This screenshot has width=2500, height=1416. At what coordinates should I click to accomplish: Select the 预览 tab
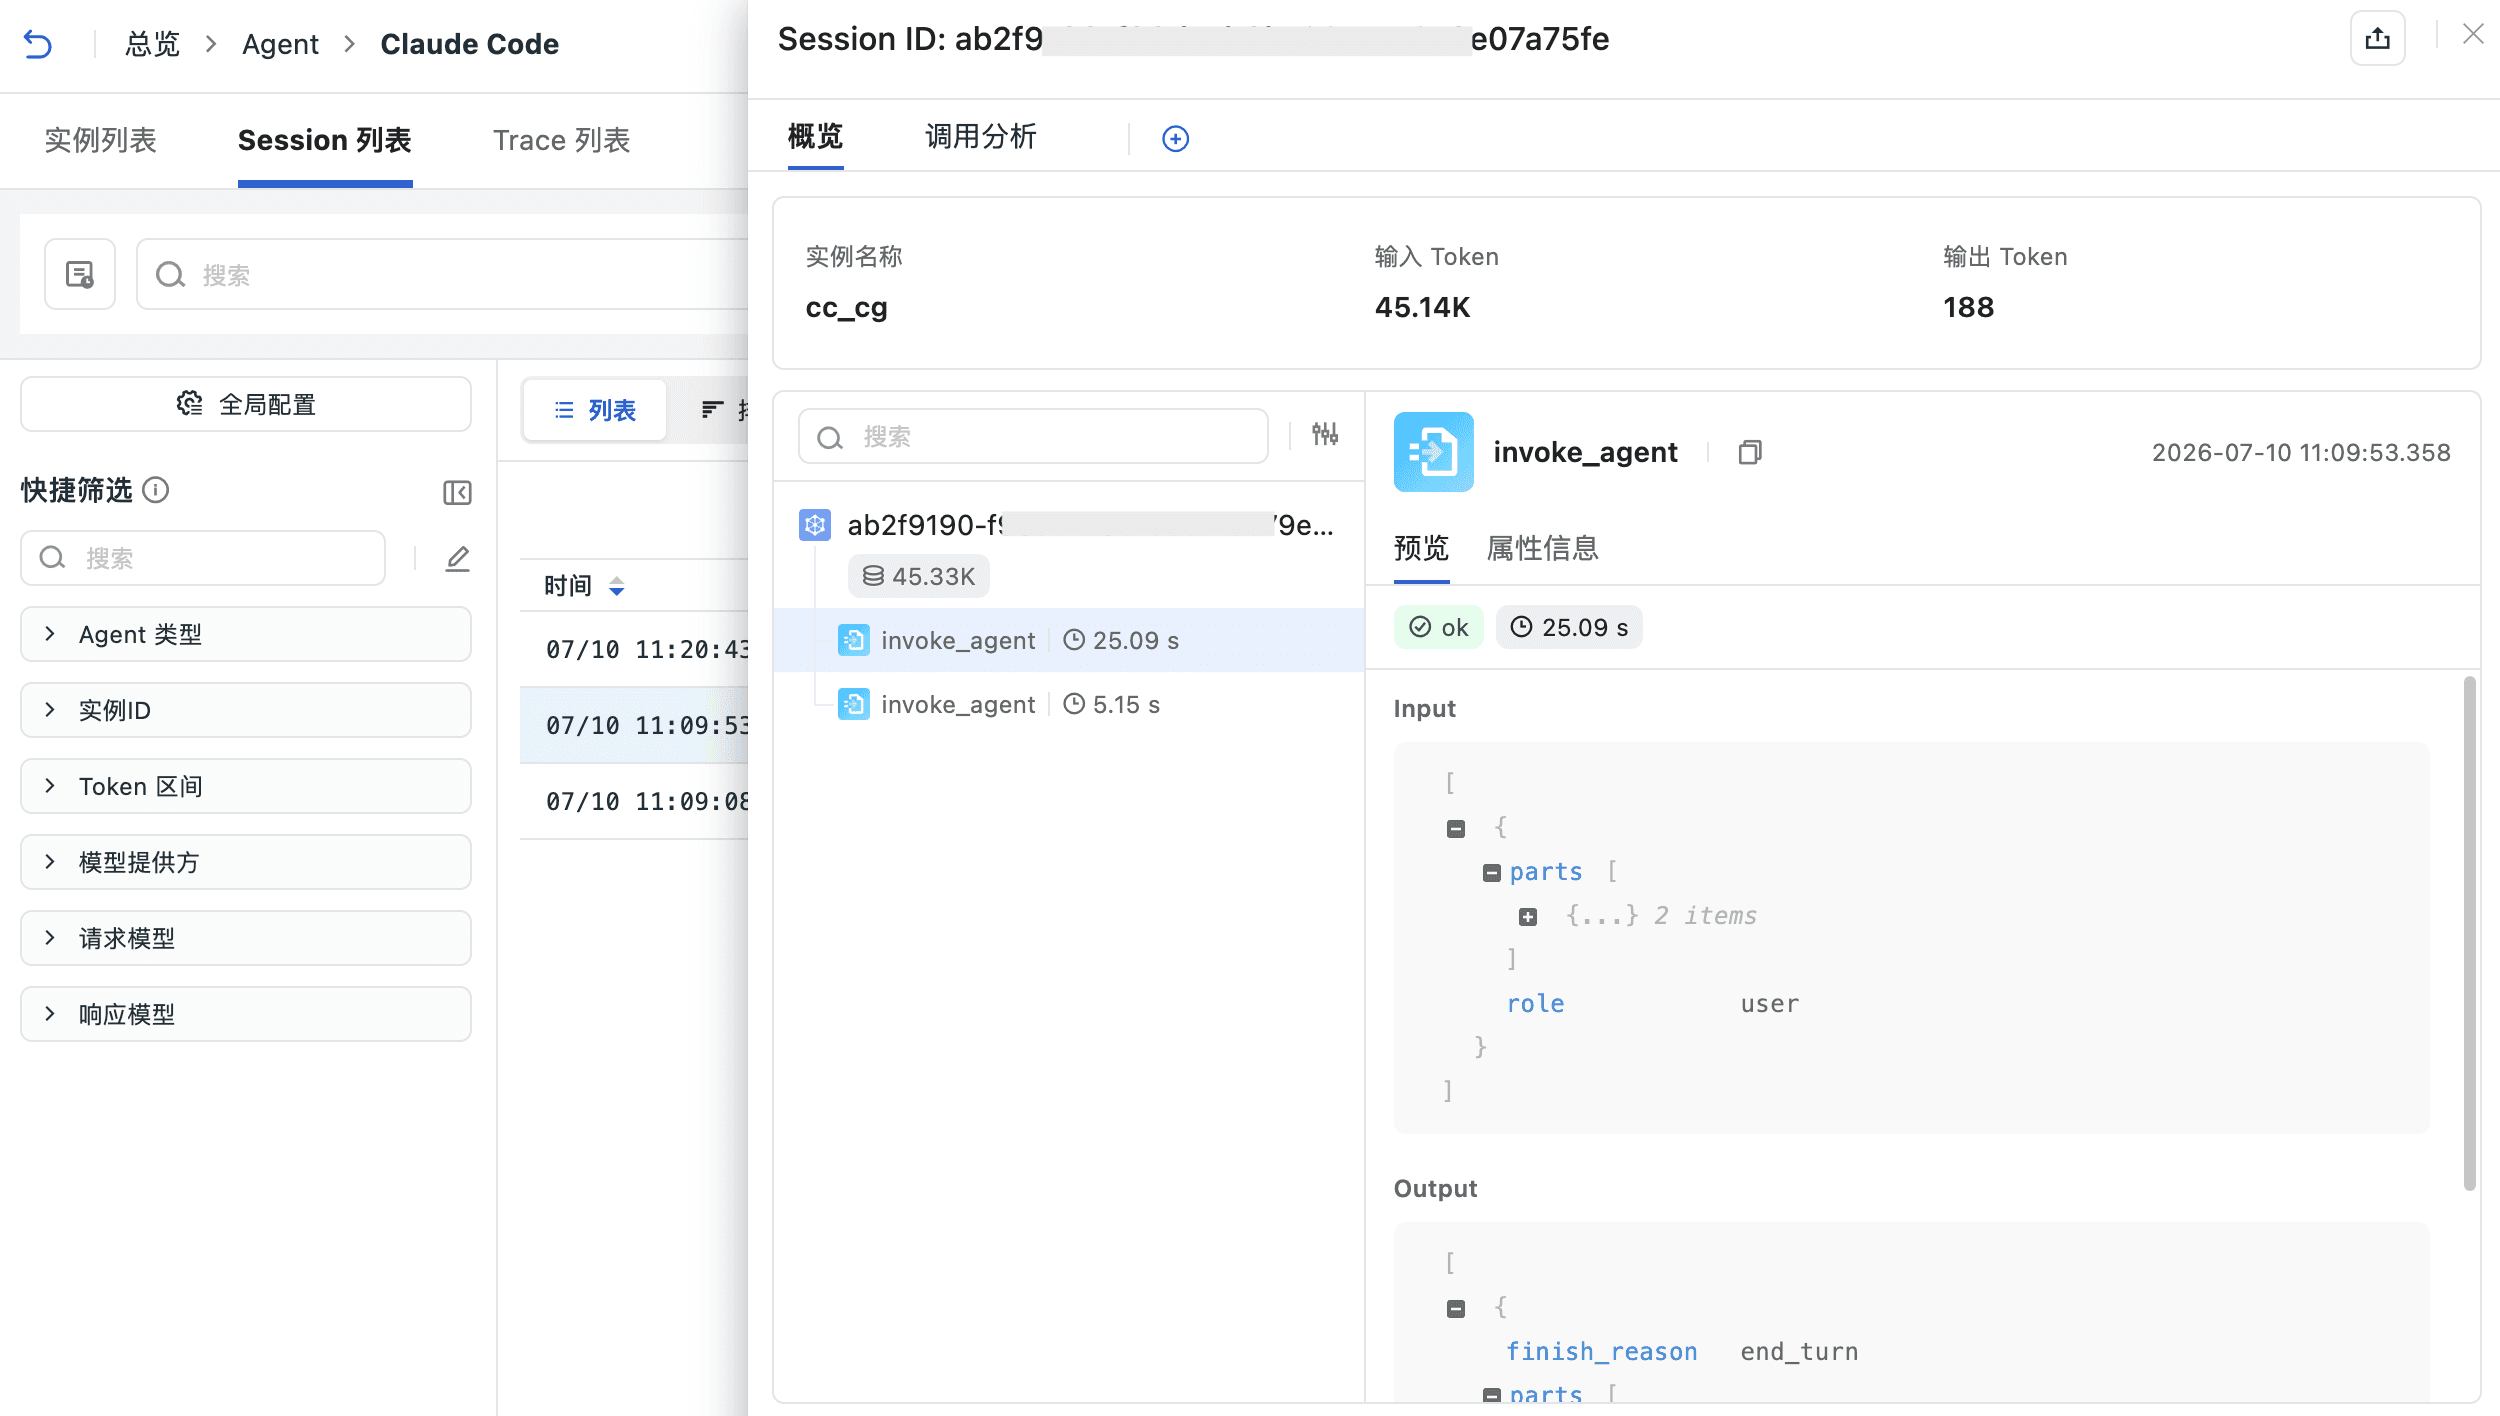[x=1421, y=548]
